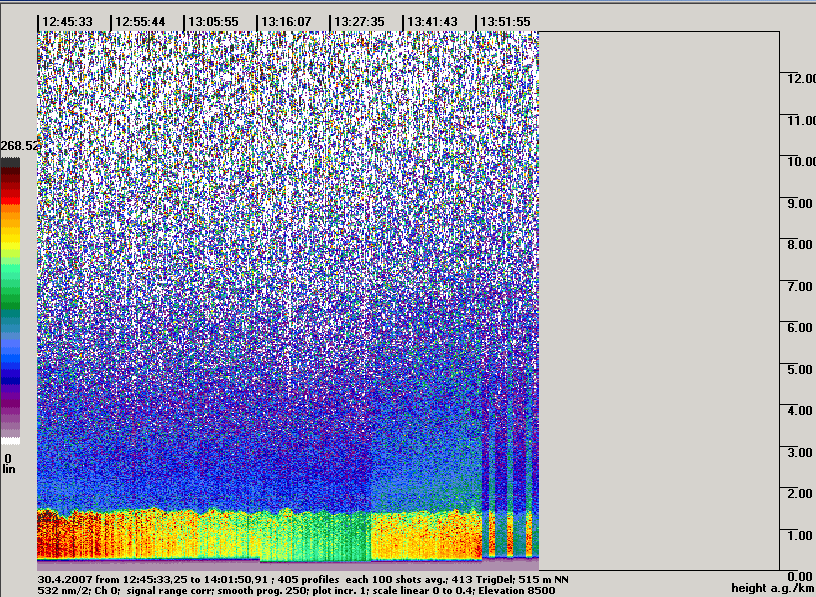This screenshot has height=597, width=816.
Task: Click the 'signal range corr' footer text
Action: 170,591
